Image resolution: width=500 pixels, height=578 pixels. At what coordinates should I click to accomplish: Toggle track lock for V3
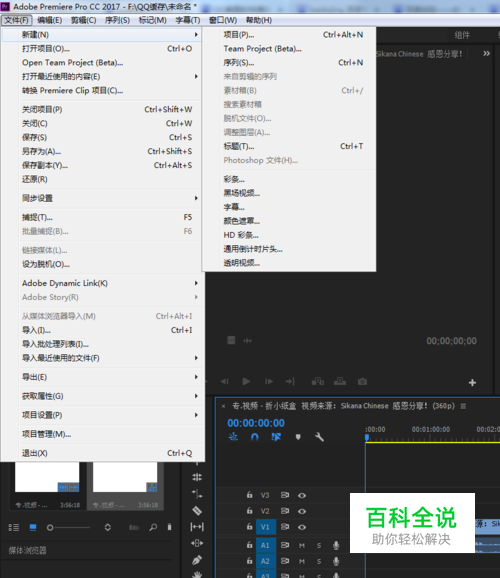[250, 495]
